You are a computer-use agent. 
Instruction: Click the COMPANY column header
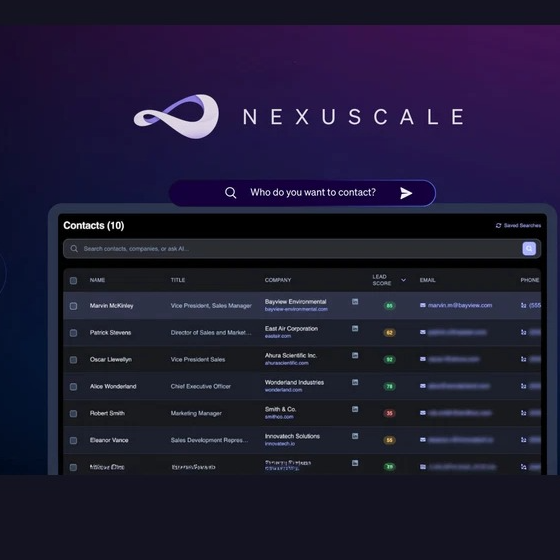(278, 280)
